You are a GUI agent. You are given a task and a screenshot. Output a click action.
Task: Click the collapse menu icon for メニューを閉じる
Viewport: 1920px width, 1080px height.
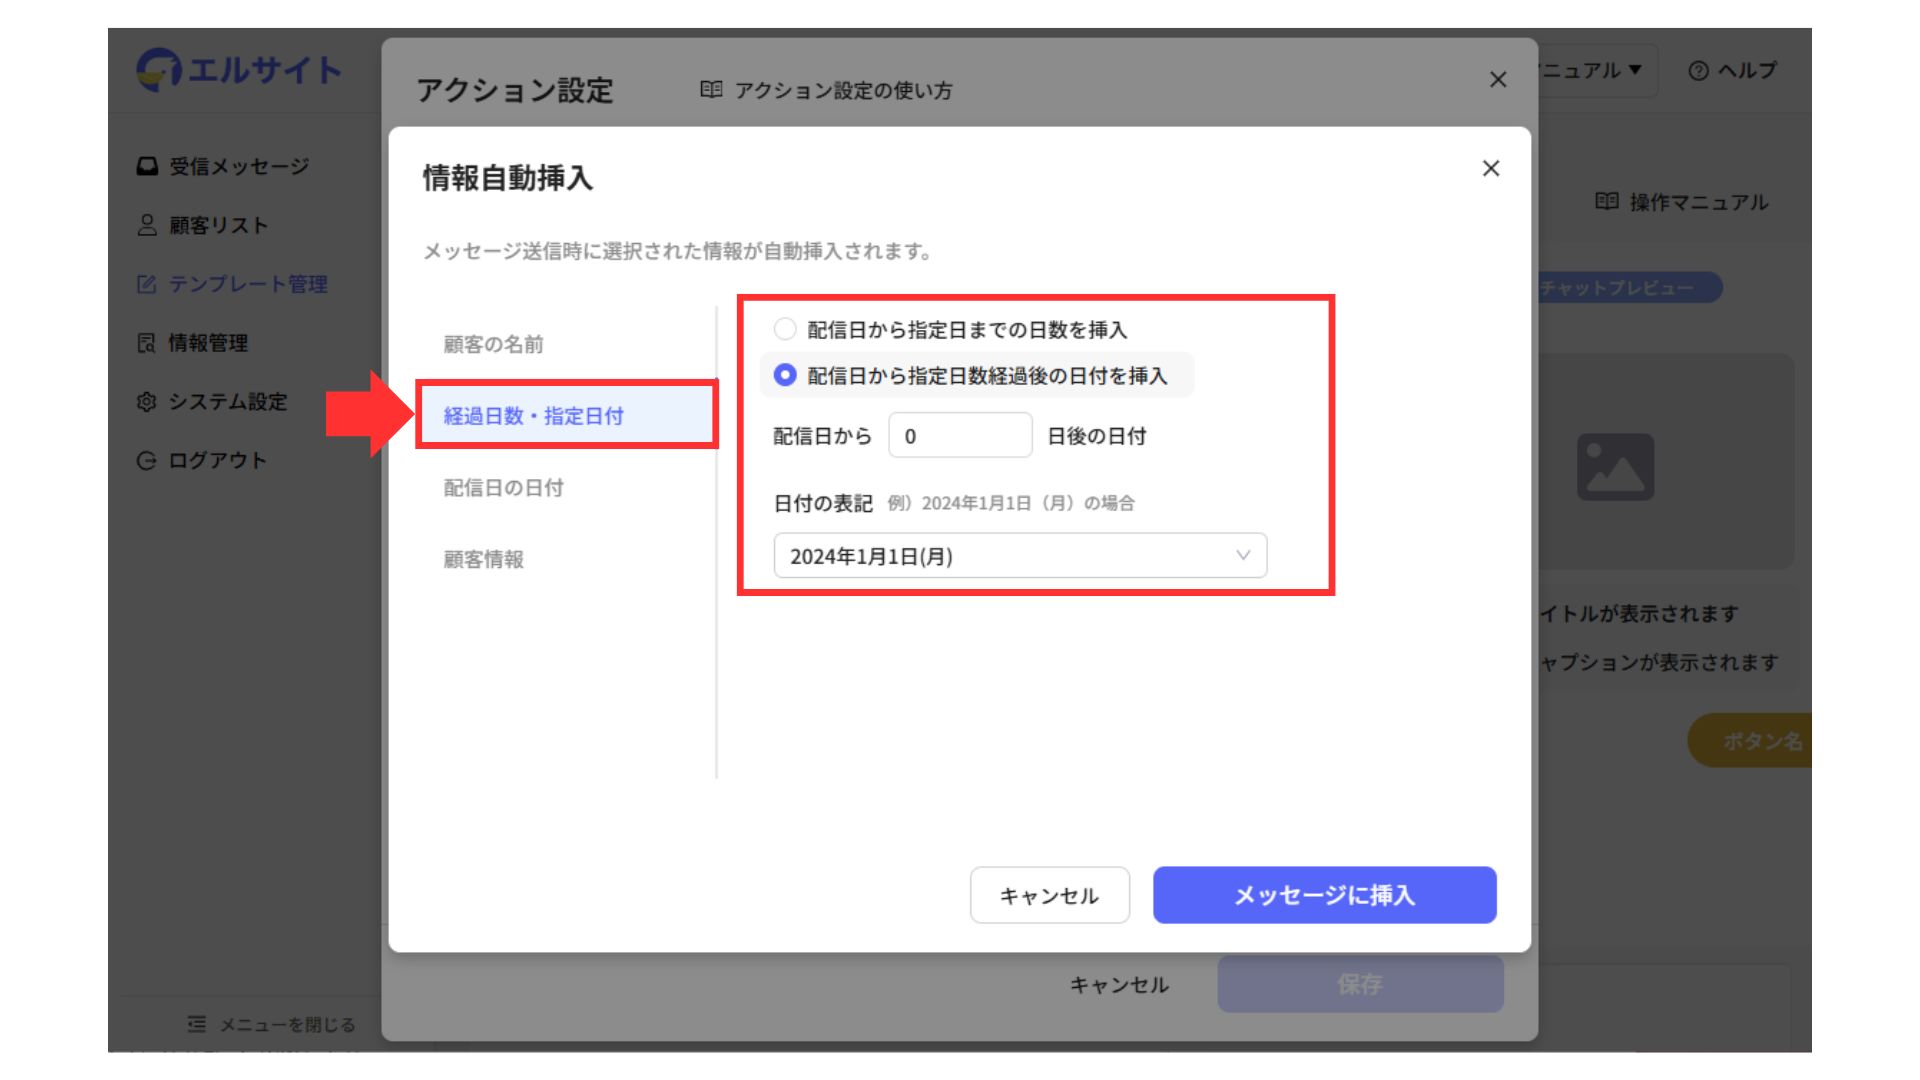[197, 1024]
